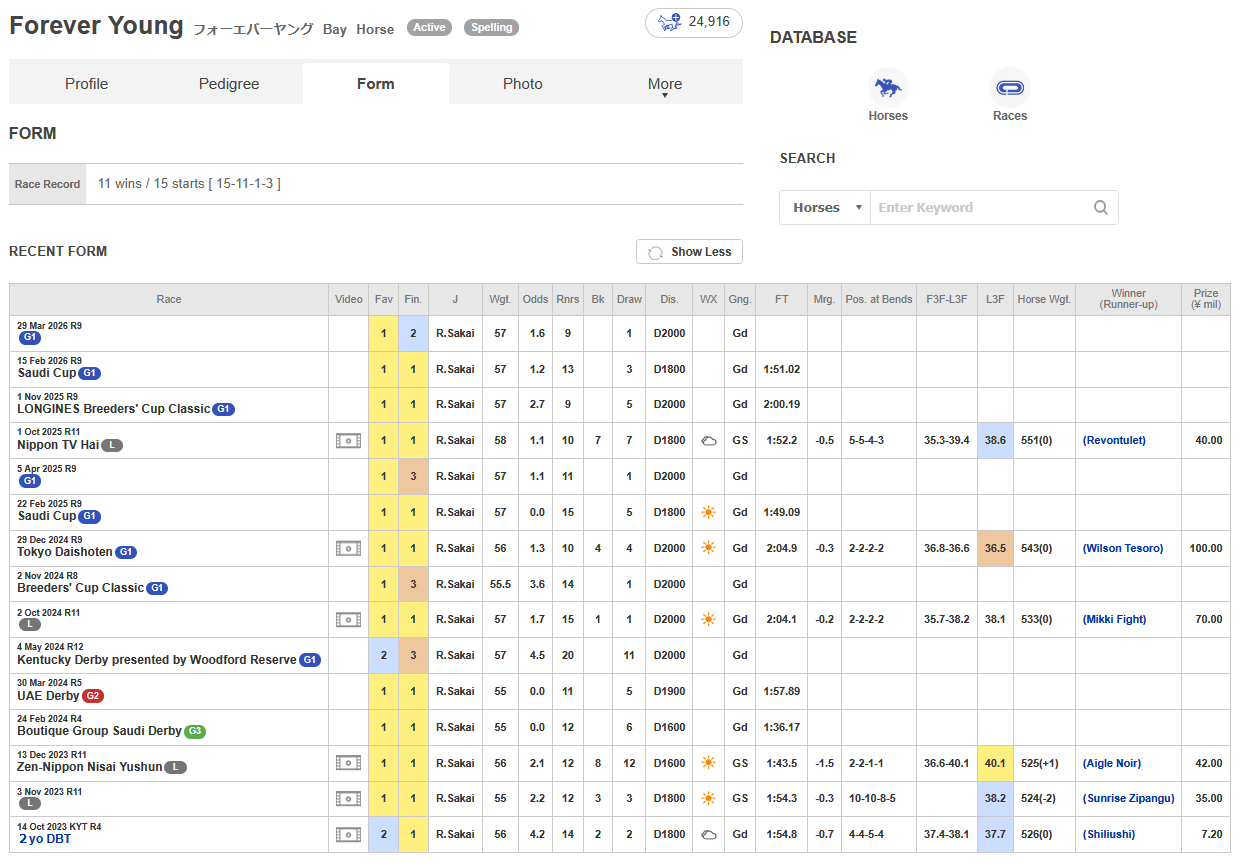Viewport: 1242px width, 863px height.
Task: Open the Revontulet runner-up link
Action: [x=1115, y=441]
